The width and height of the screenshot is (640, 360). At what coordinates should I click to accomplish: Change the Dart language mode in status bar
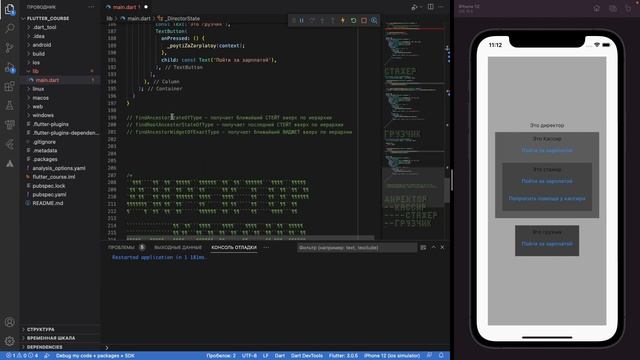280,356
